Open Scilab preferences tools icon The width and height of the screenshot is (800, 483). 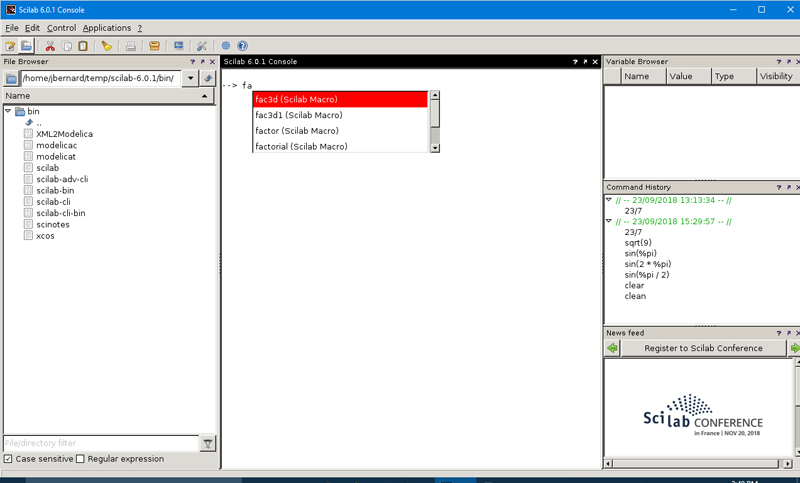(x=202, y=46)
